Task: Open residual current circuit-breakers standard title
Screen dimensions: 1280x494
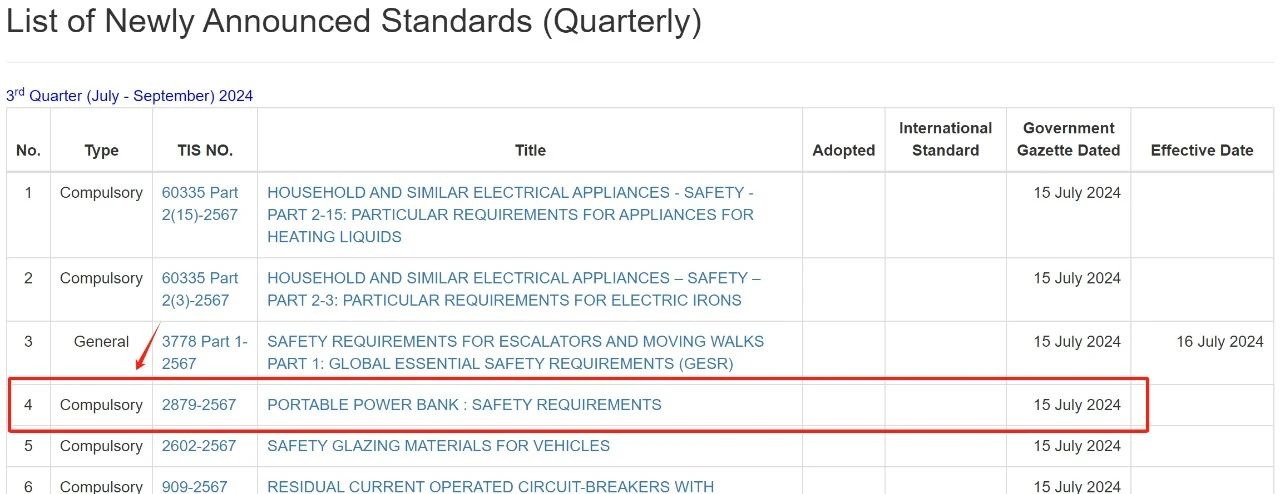Action: [490, 486]
